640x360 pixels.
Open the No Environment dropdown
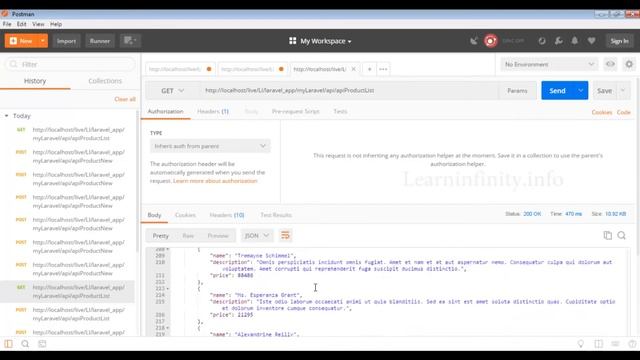coord(549,64)
